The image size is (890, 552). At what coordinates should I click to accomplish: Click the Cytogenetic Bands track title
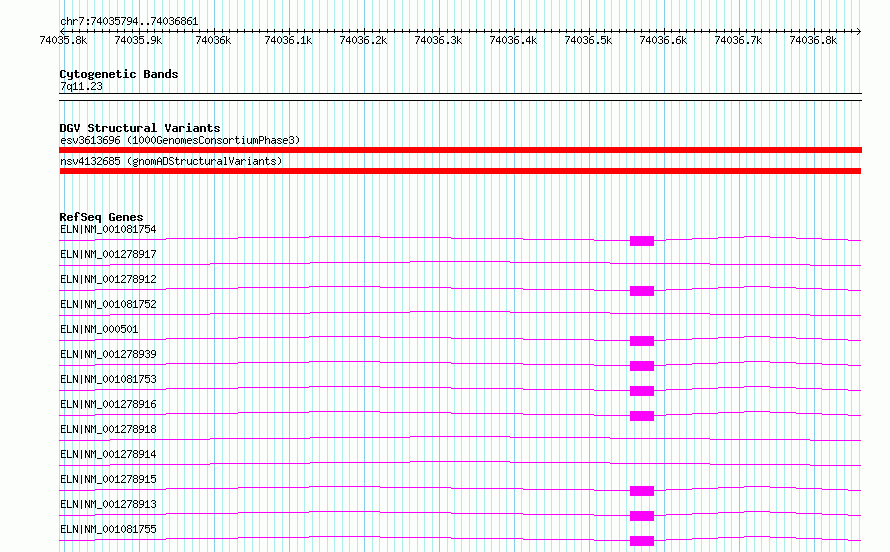point(119,74)
